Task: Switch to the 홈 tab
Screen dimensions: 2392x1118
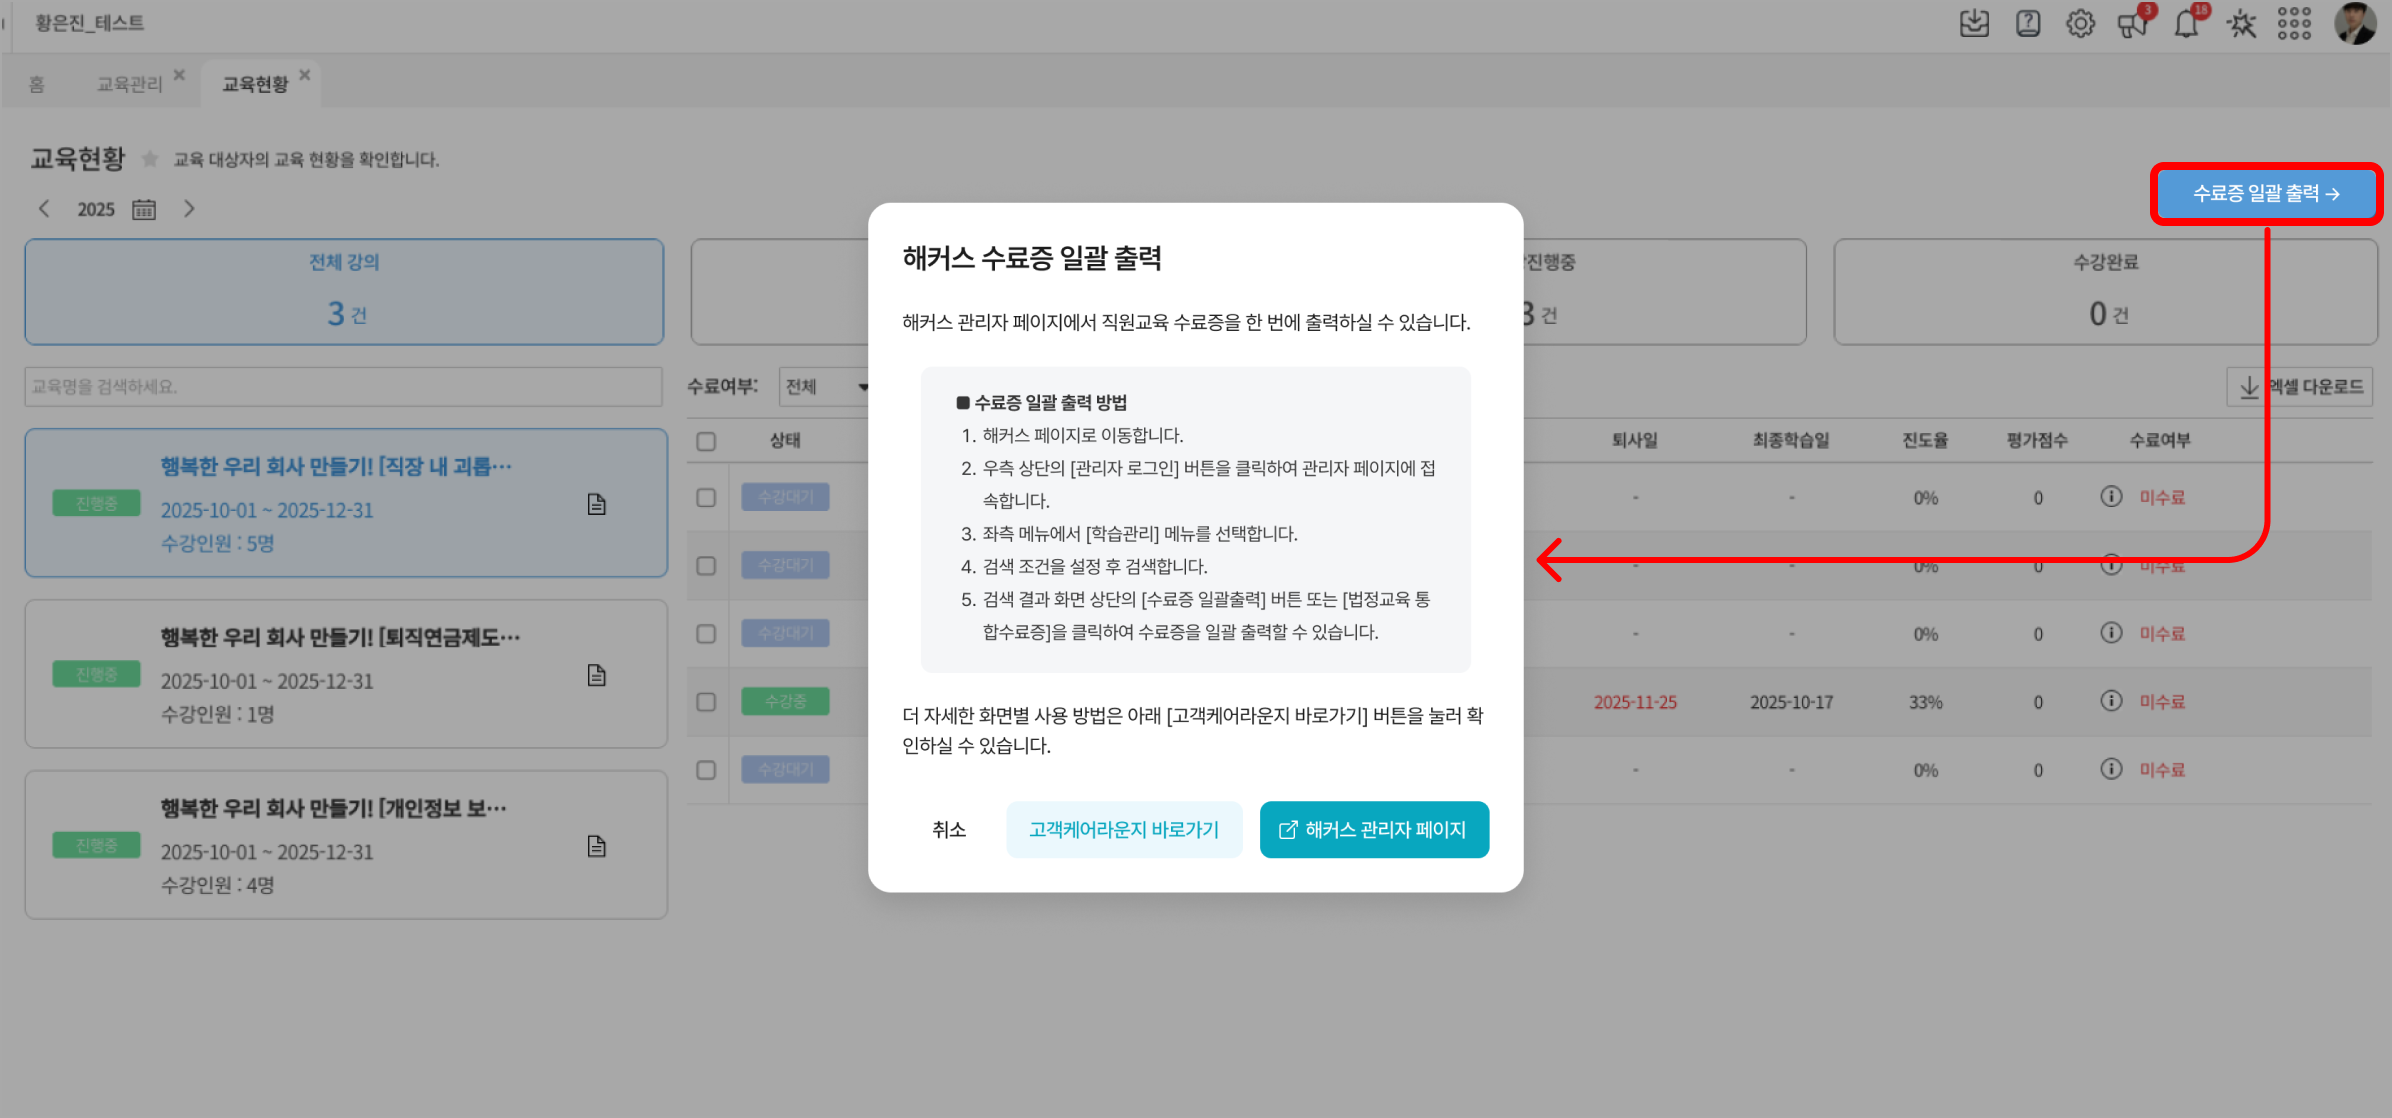Action: coord(37,84)
